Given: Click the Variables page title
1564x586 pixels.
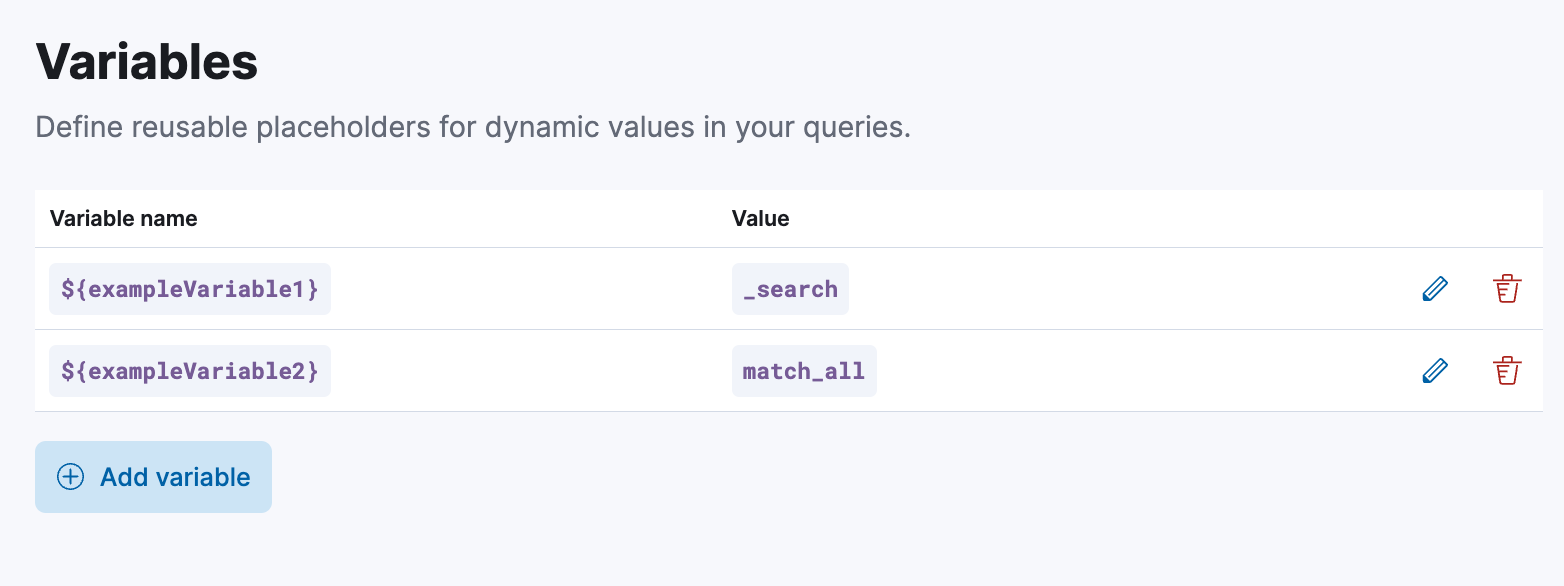Looking at the screenshot, I should pos(146,62).
